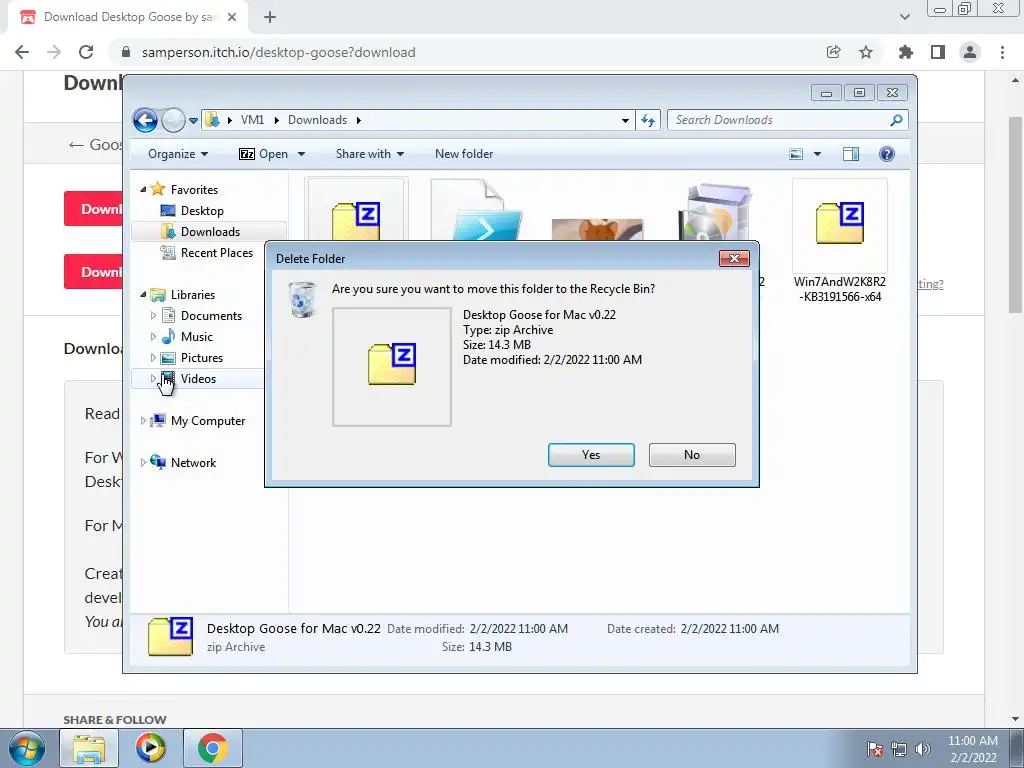Click the Pictures library icon
Screen dimensions: 1024x768
168,358
